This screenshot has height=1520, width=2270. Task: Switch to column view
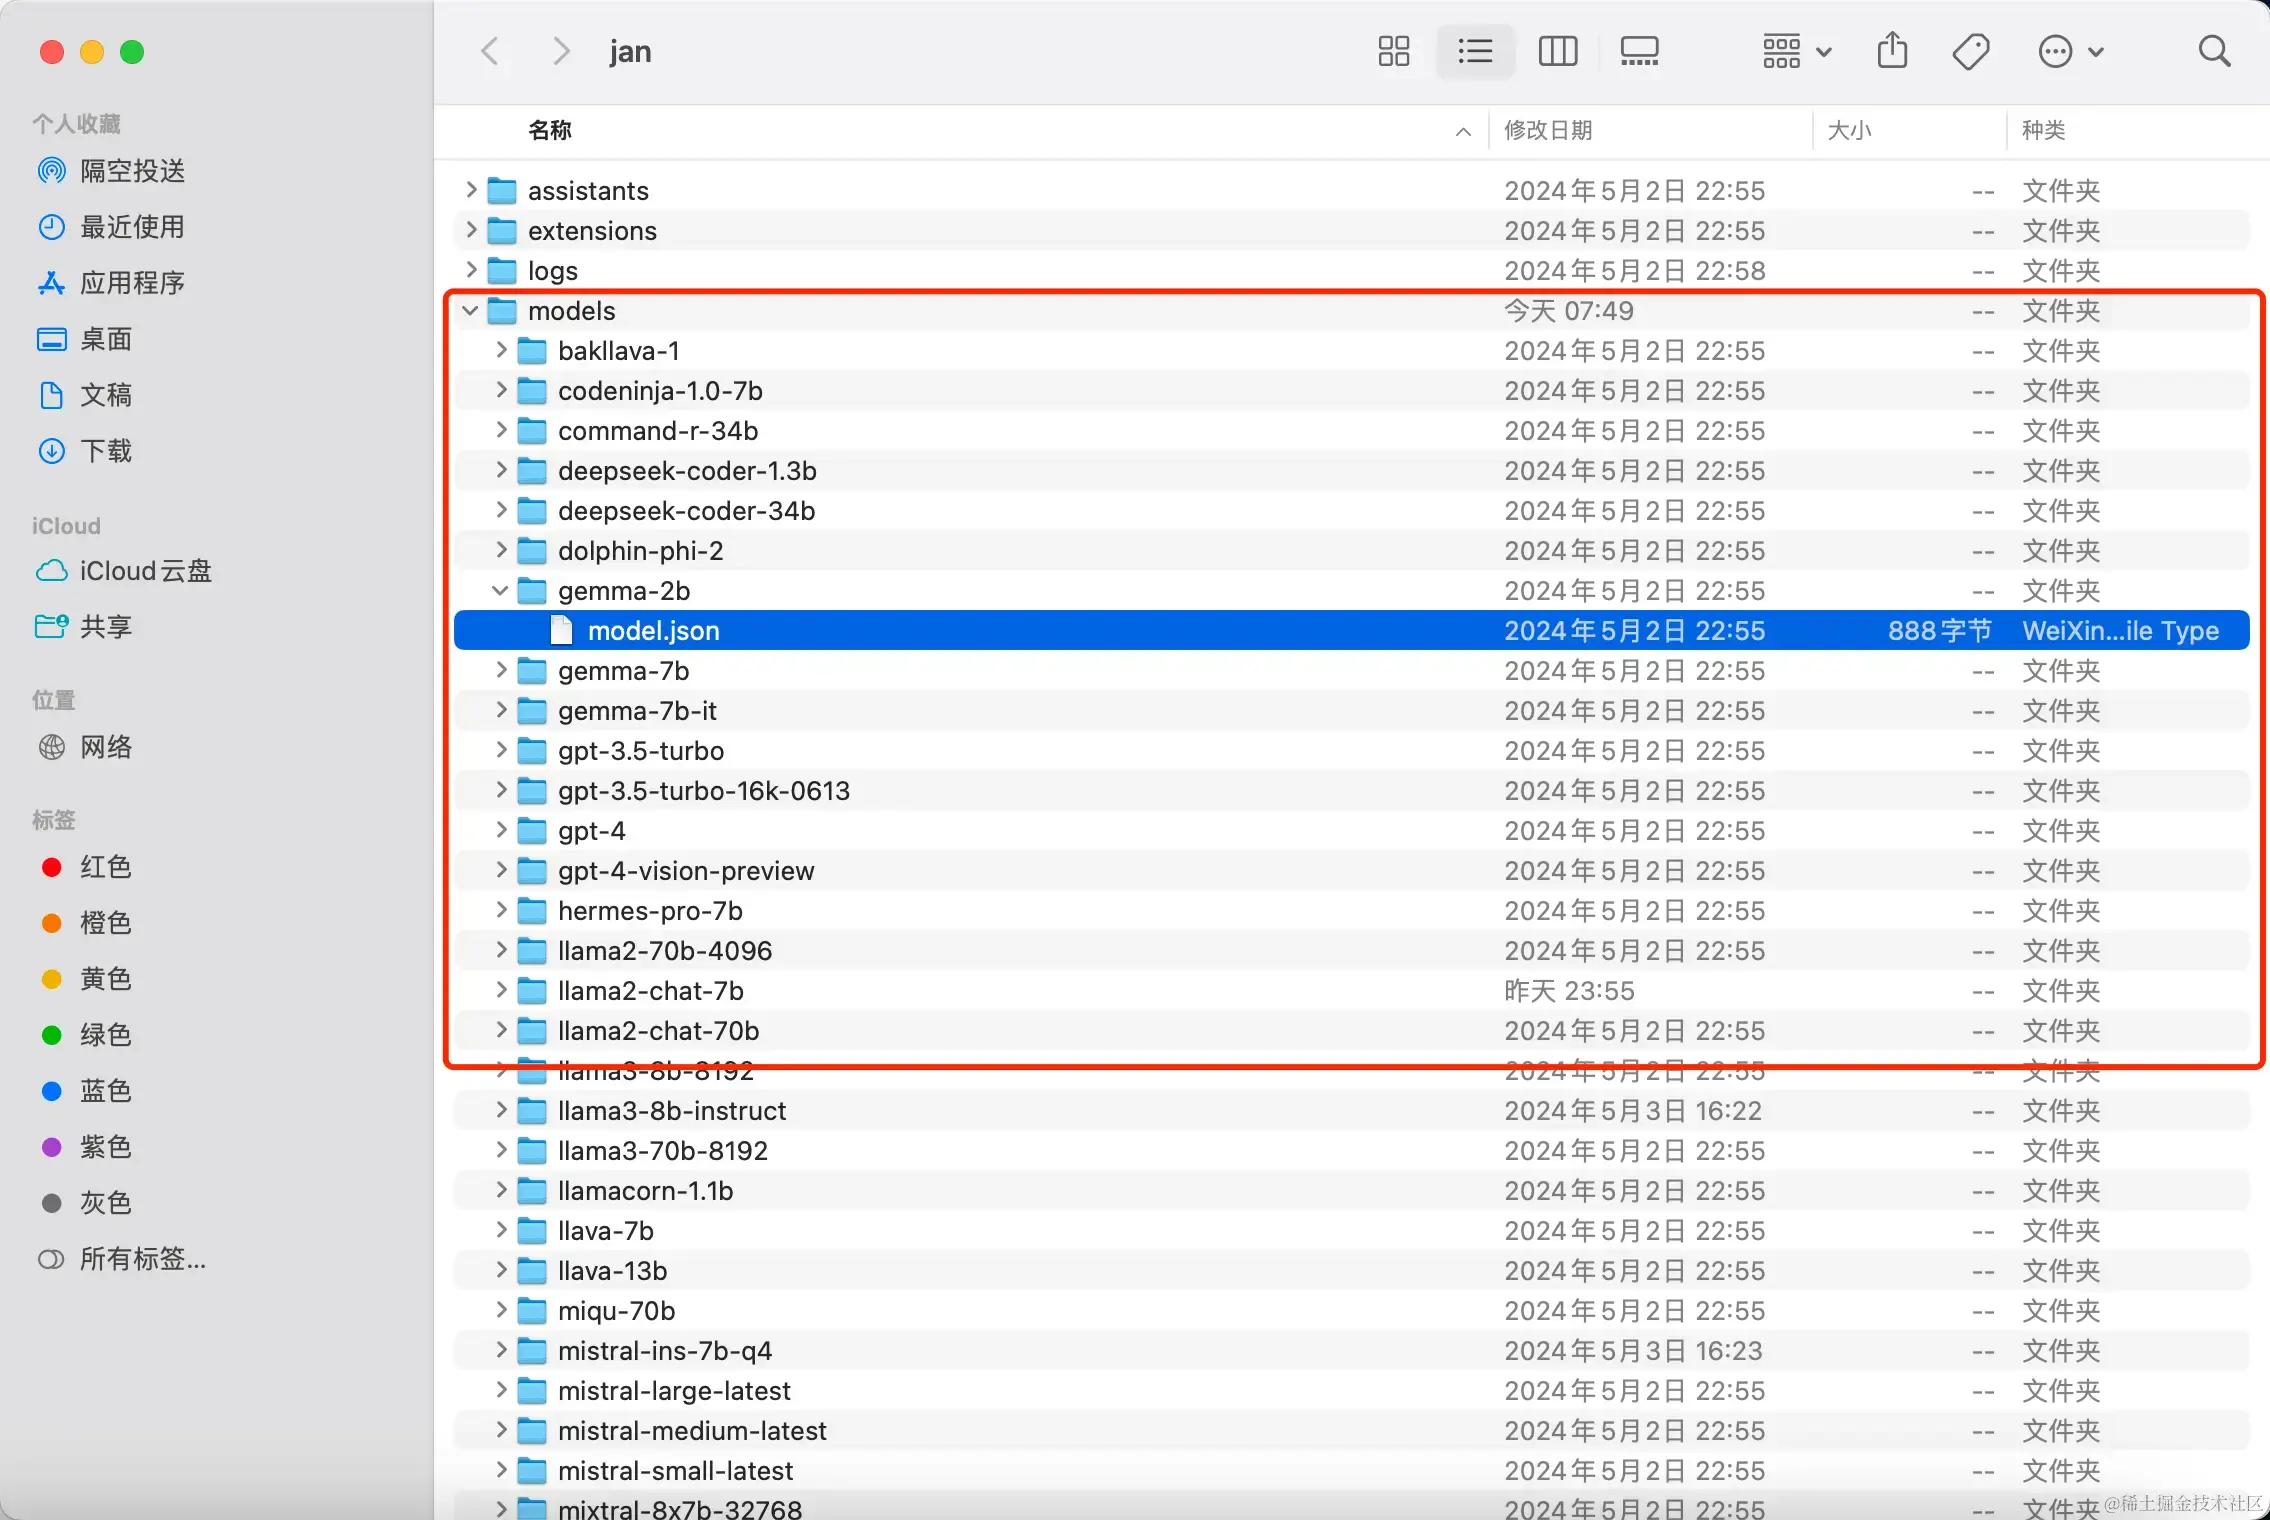click(1557, 51)
